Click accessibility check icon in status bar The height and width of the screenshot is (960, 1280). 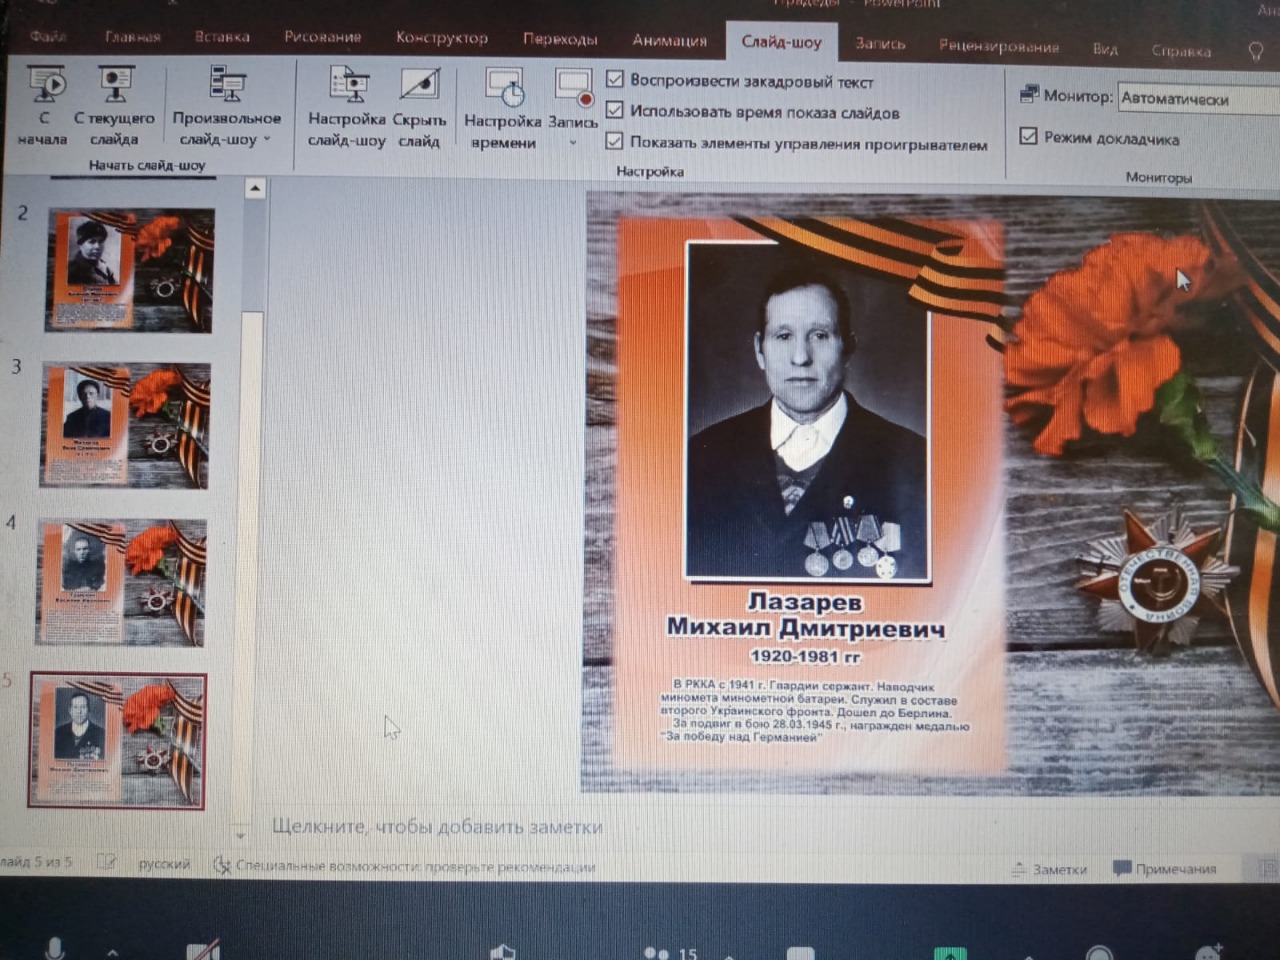222,865
